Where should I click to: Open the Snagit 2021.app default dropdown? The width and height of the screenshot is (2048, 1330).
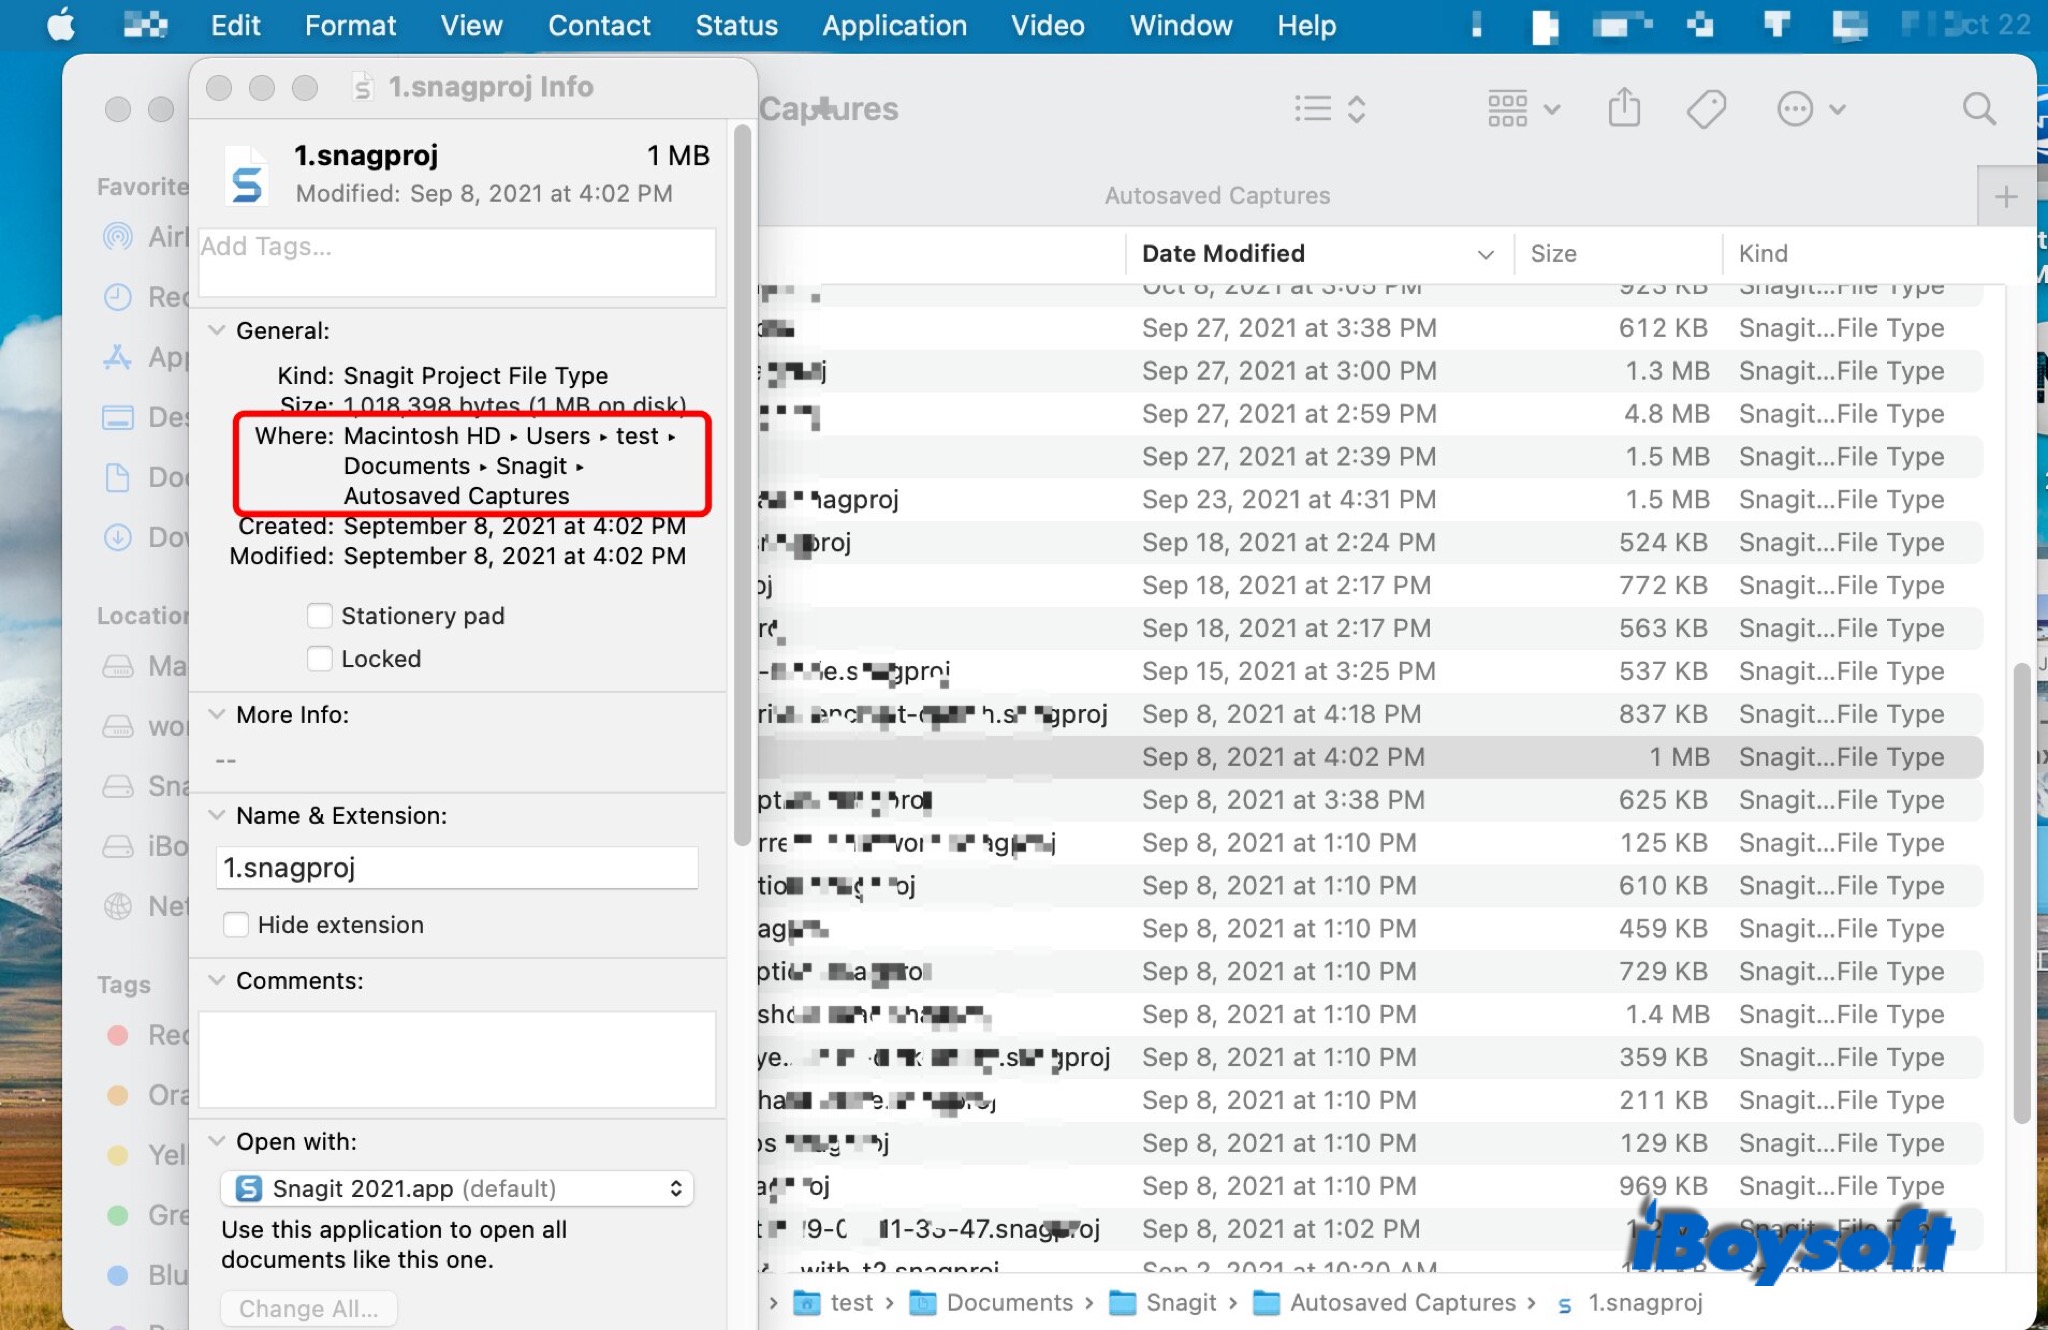[457, 1188]
